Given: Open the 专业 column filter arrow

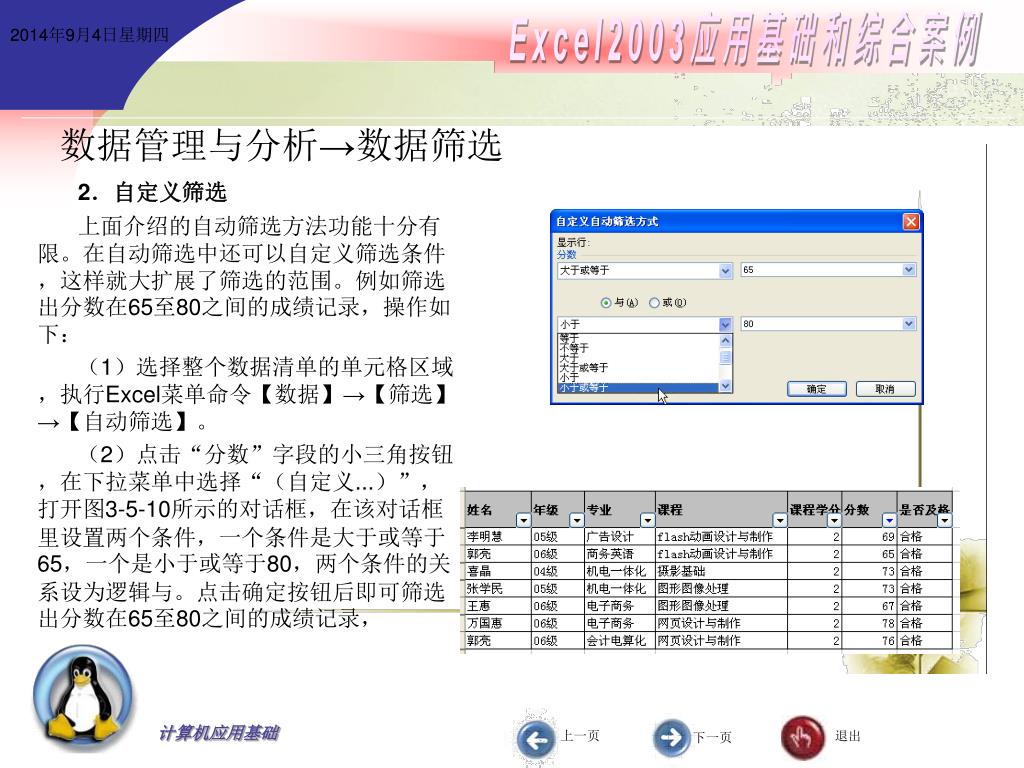Looking at the screenshot, I should point(647,520).
